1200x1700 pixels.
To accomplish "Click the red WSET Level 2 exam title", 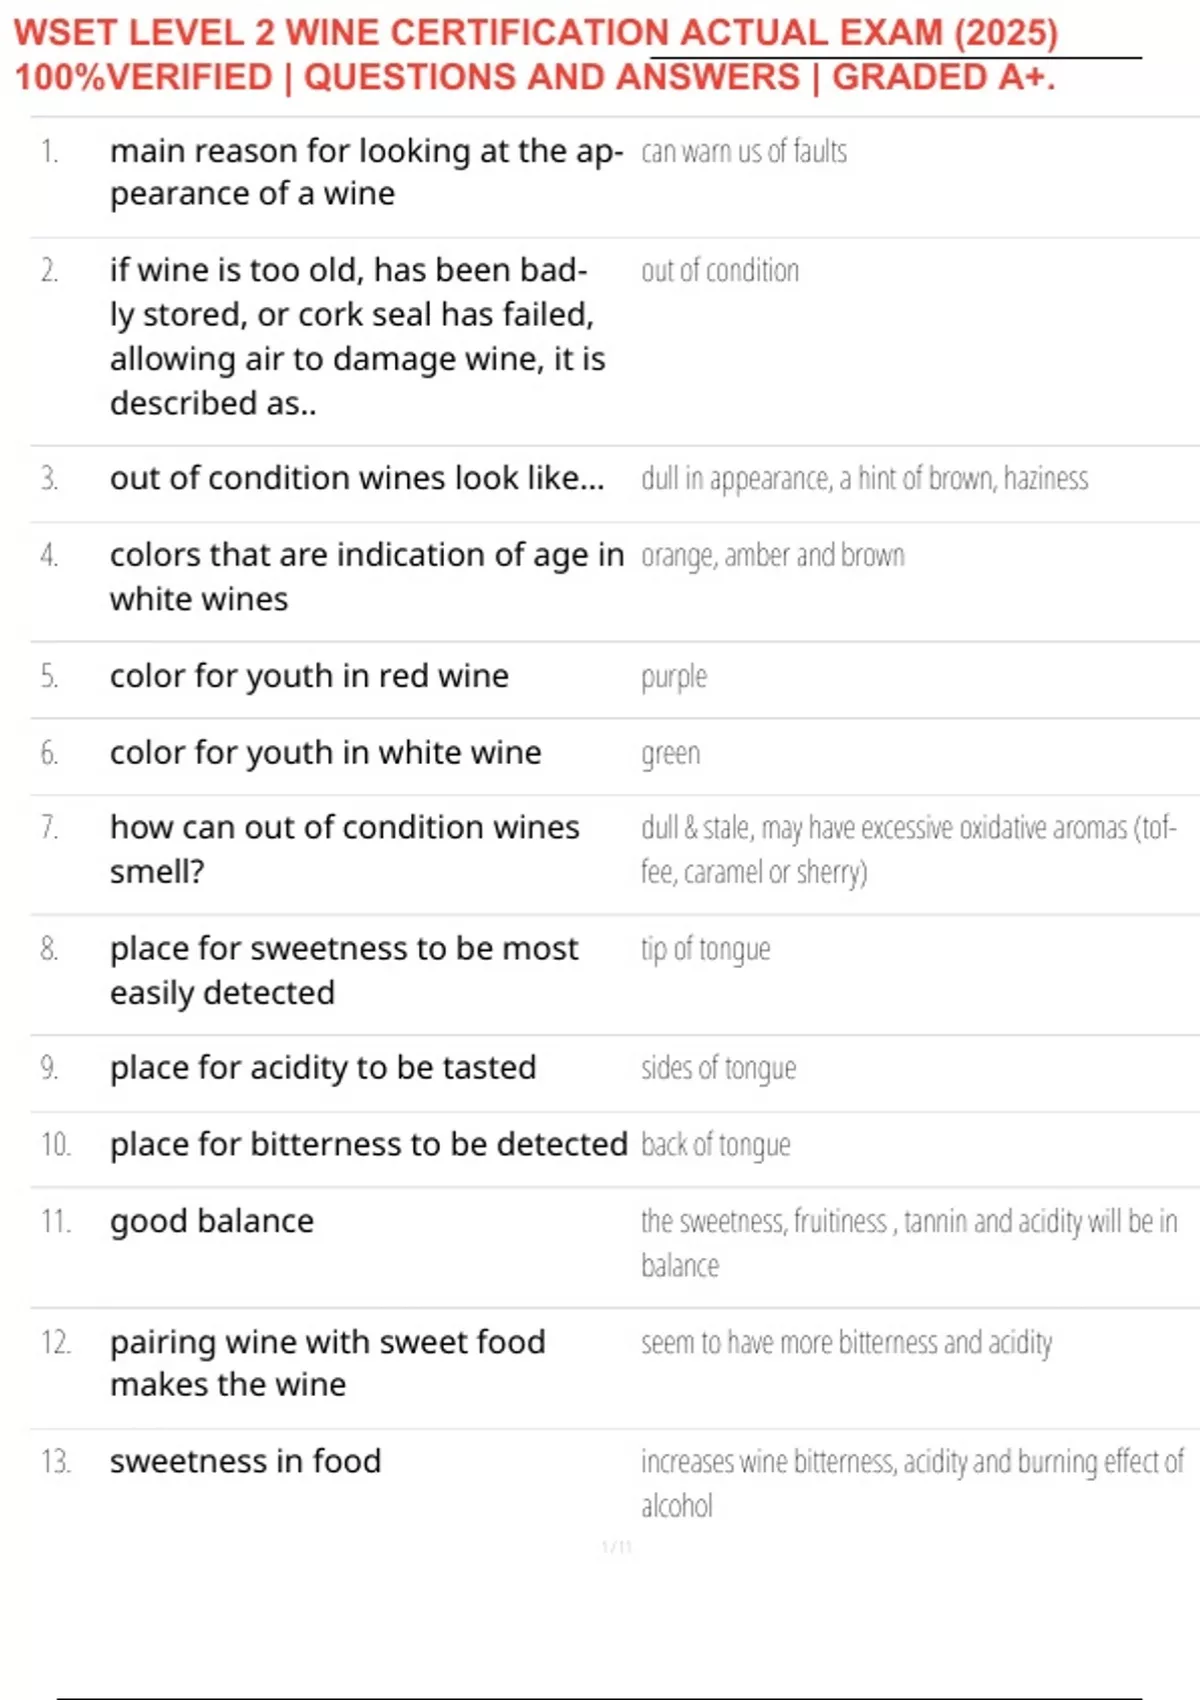I will pos(536,54).
